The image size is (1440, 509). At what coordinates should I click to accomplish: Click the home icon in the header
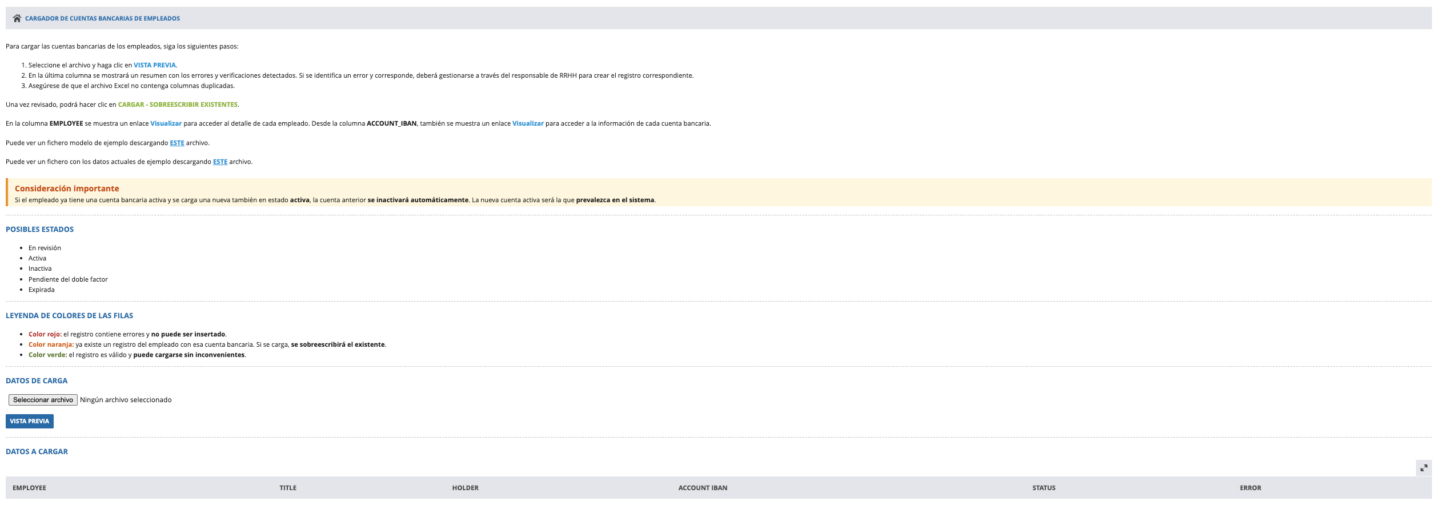[17, 18]
